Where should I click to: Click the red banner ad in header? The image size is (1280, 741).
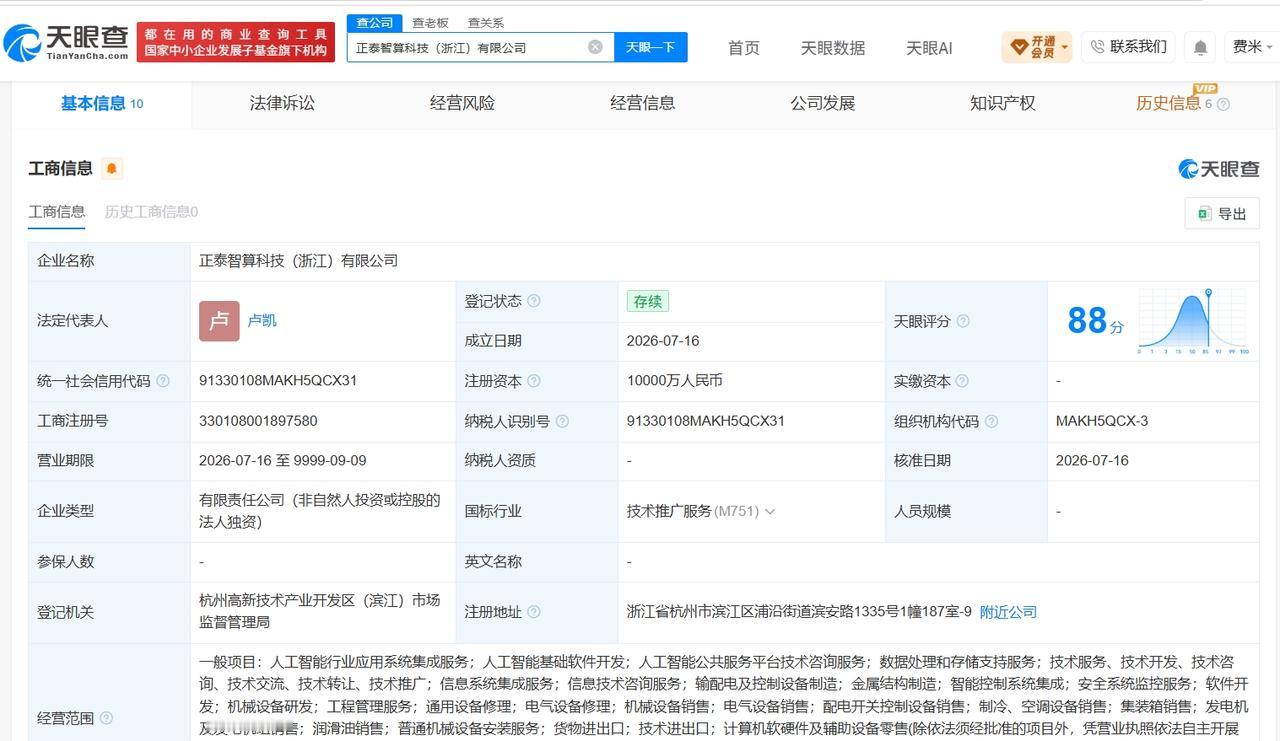coord(236,42)
